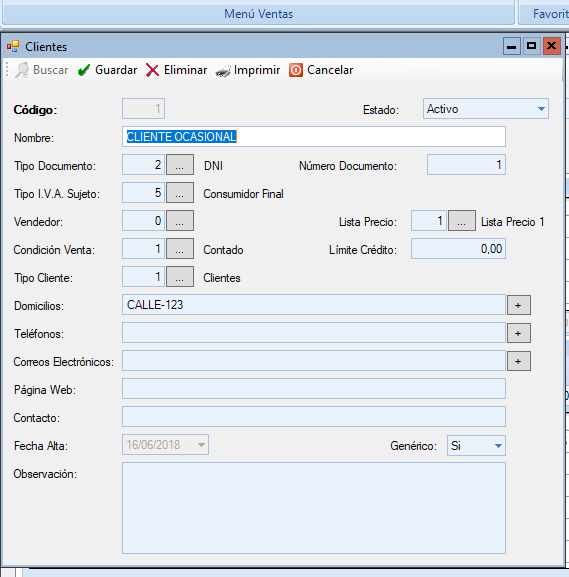Add an email with Correos Electrónicos plus button
569x577 pixels.
coord(519,361)
